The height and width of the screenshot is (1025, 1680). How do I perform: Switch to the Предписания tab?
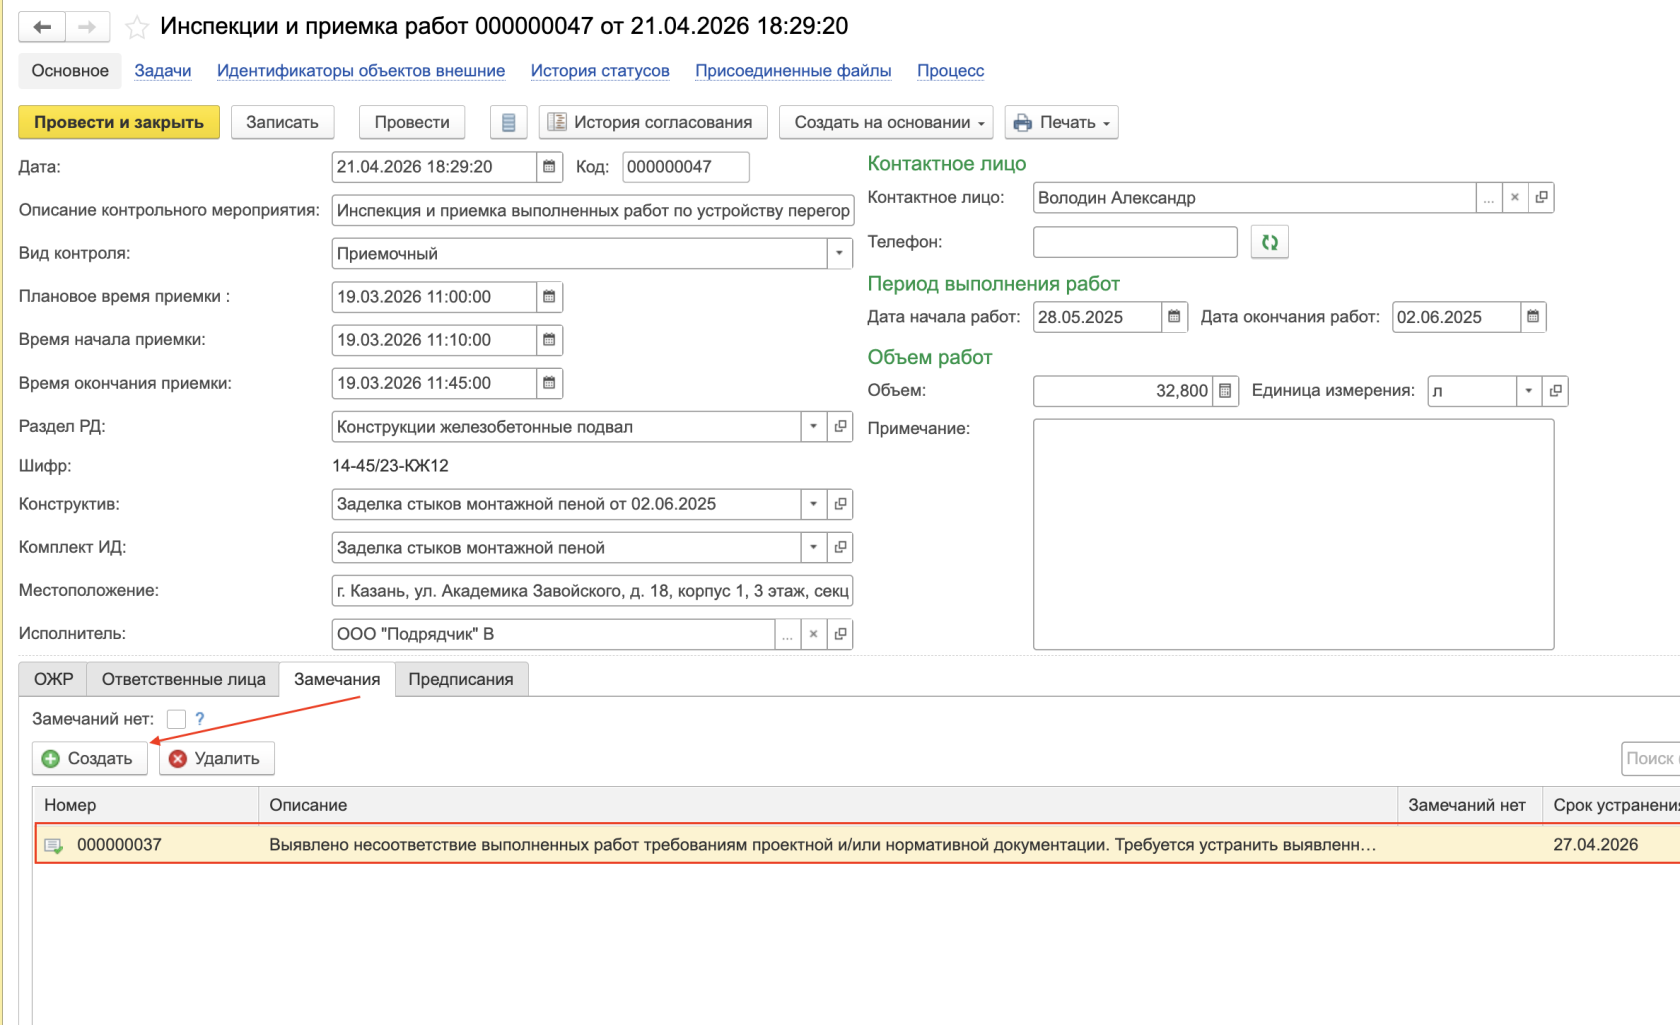tap(461, 679)
